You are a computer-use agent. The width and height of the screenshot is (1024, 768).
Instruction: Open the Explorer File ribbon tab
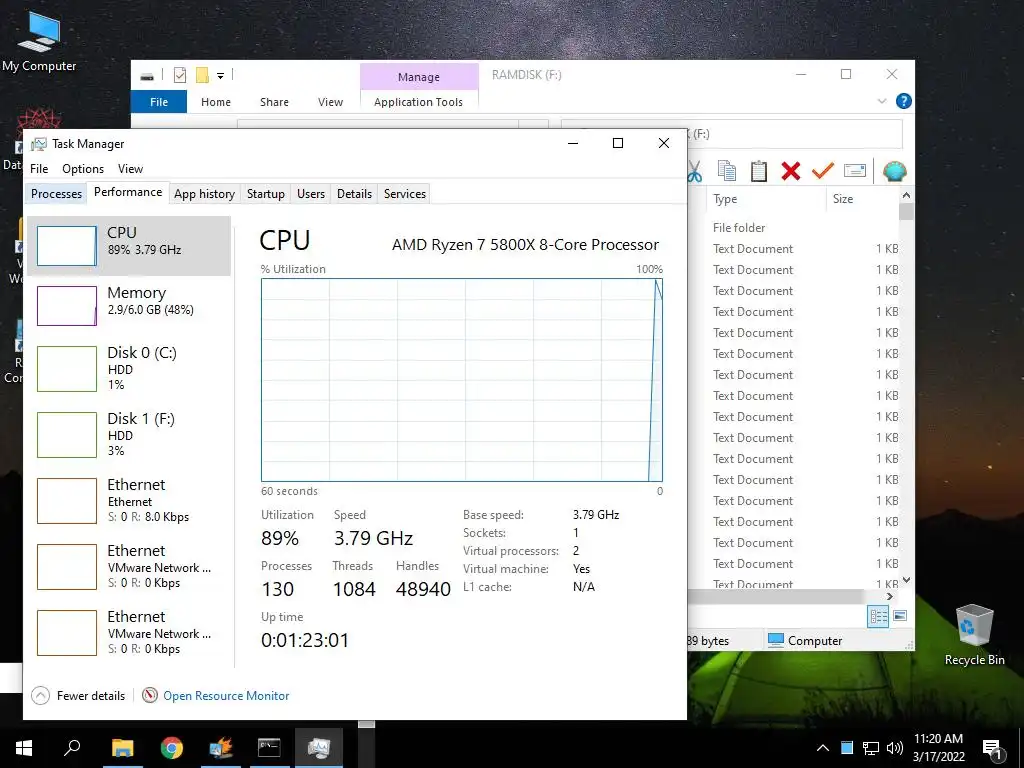click(x=159, y=102)
